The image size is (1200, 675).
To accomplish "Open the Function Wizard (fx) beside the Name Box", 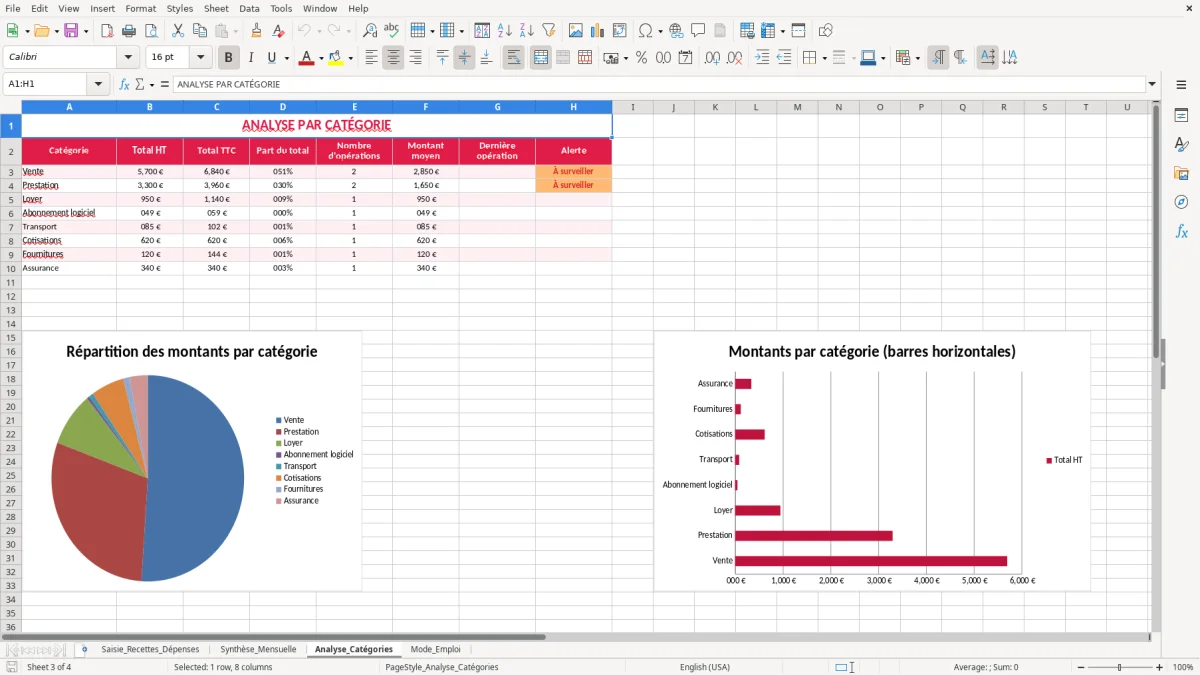I will (125, 85).
